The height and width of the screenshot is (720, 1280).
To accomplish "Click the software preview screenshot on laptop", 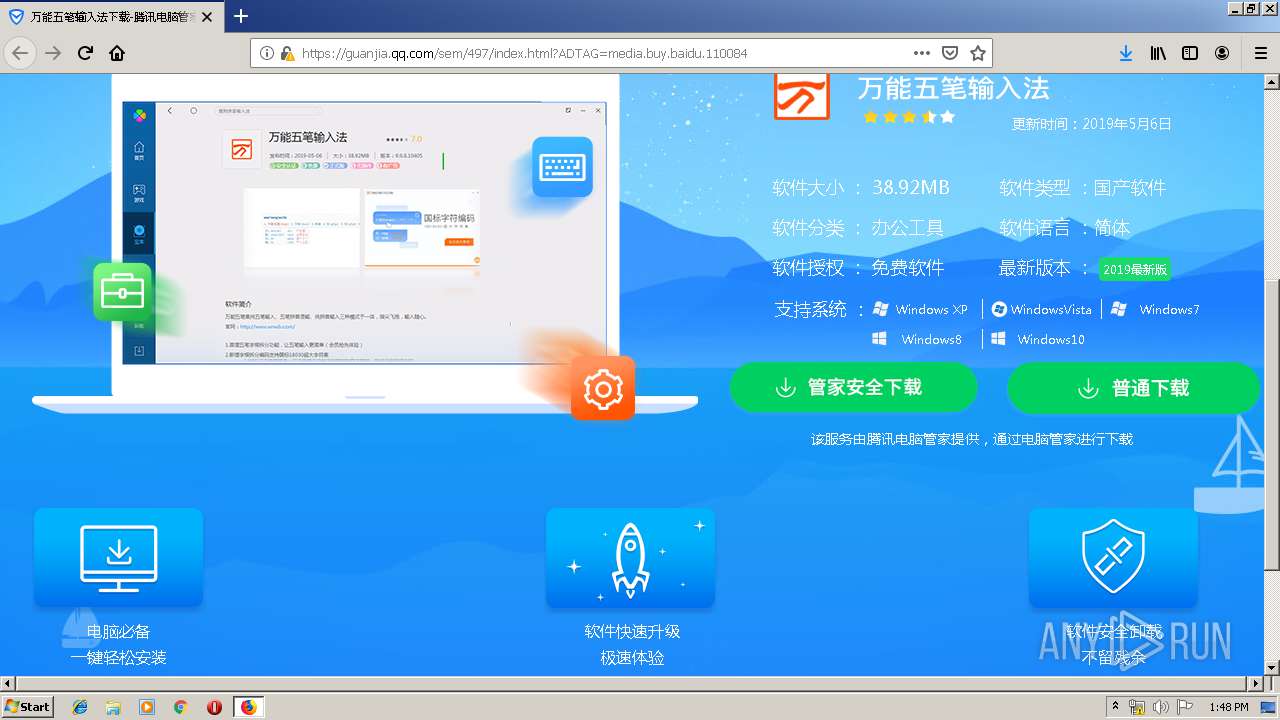I will pyautogui.click(x=364, y=233).
